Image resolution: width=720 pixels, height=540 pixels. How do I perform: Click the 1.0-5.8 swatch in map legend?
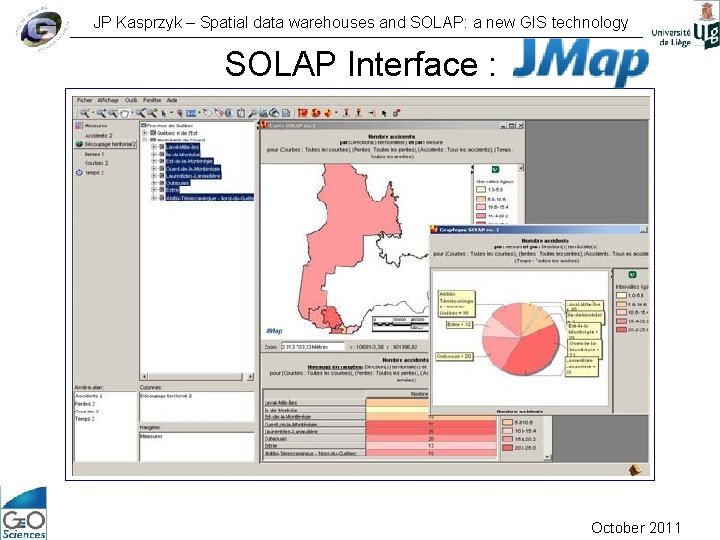point(481,189)
